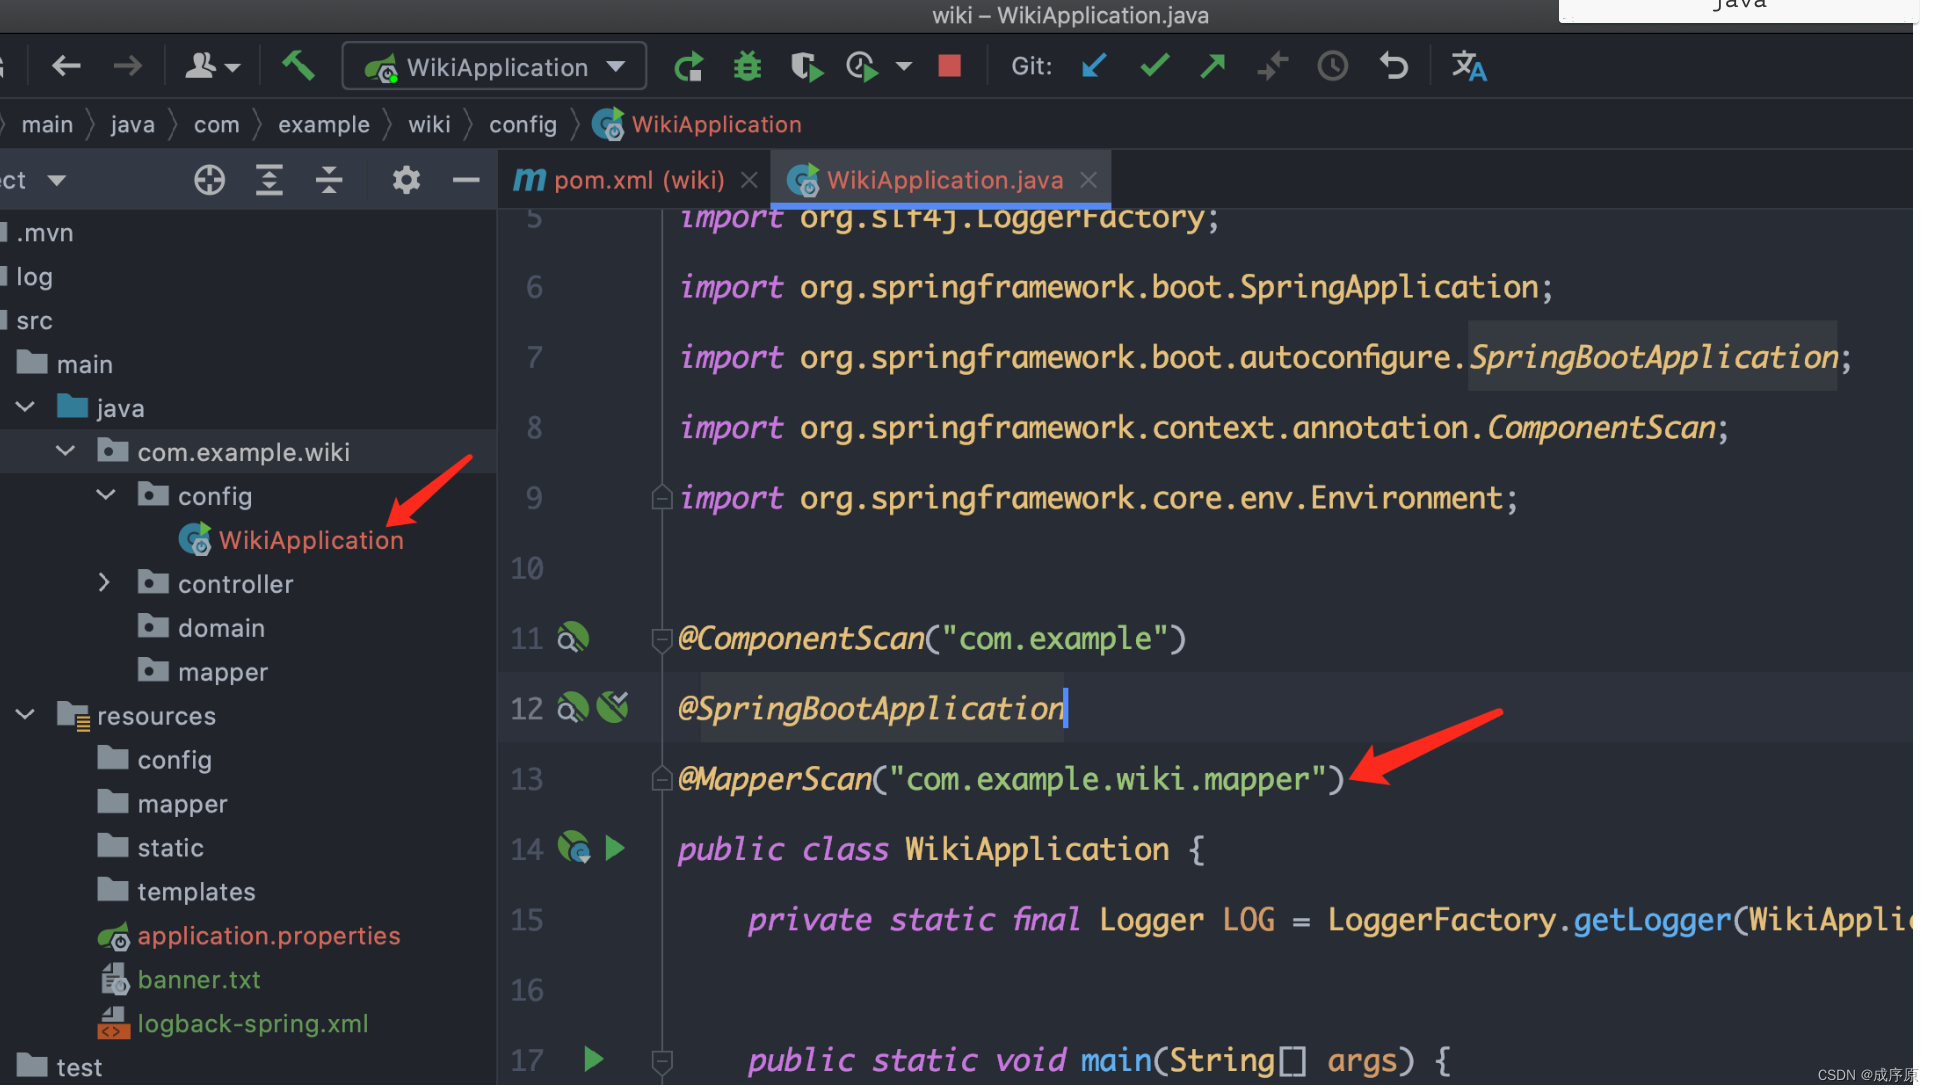Viewport: 1934px width, 1092px height.
Task: Run the application with Profiler
Action: [862, 66]
